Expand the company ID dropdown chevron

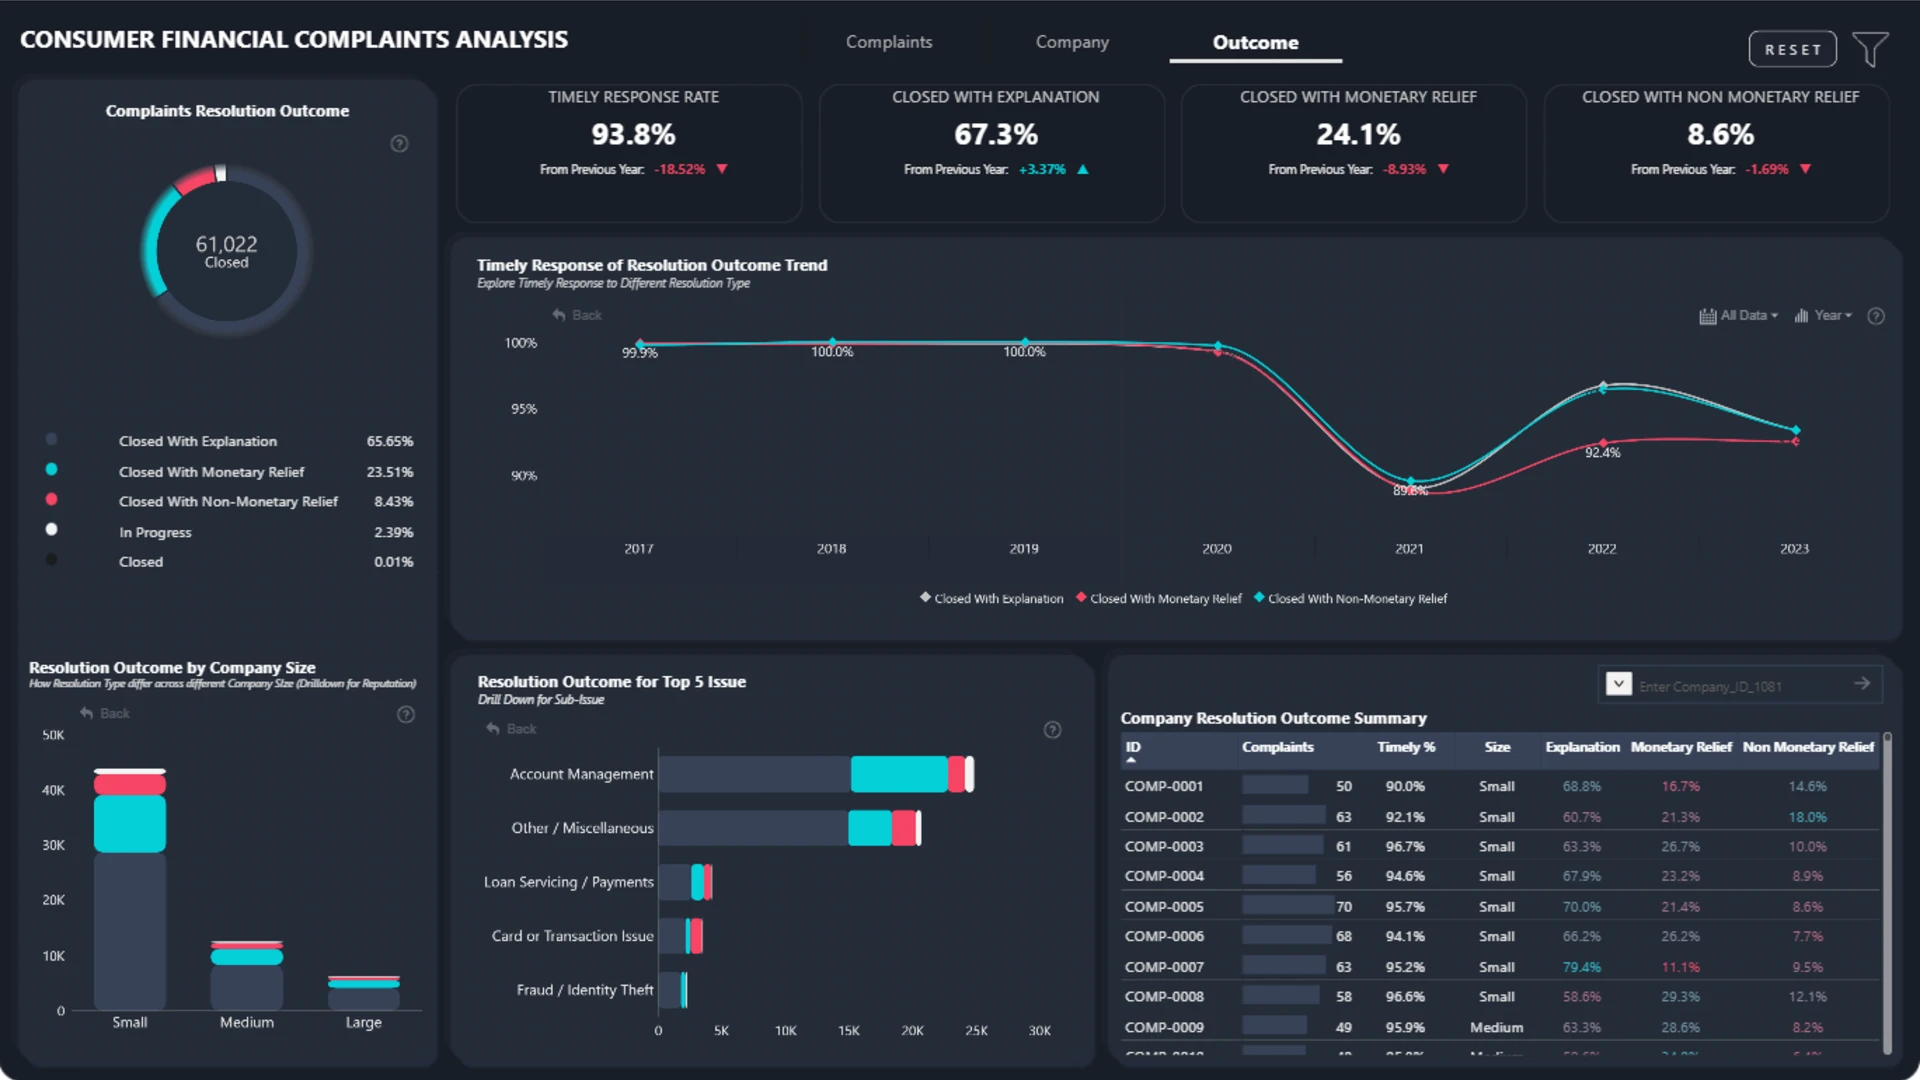click(1618, 684)
